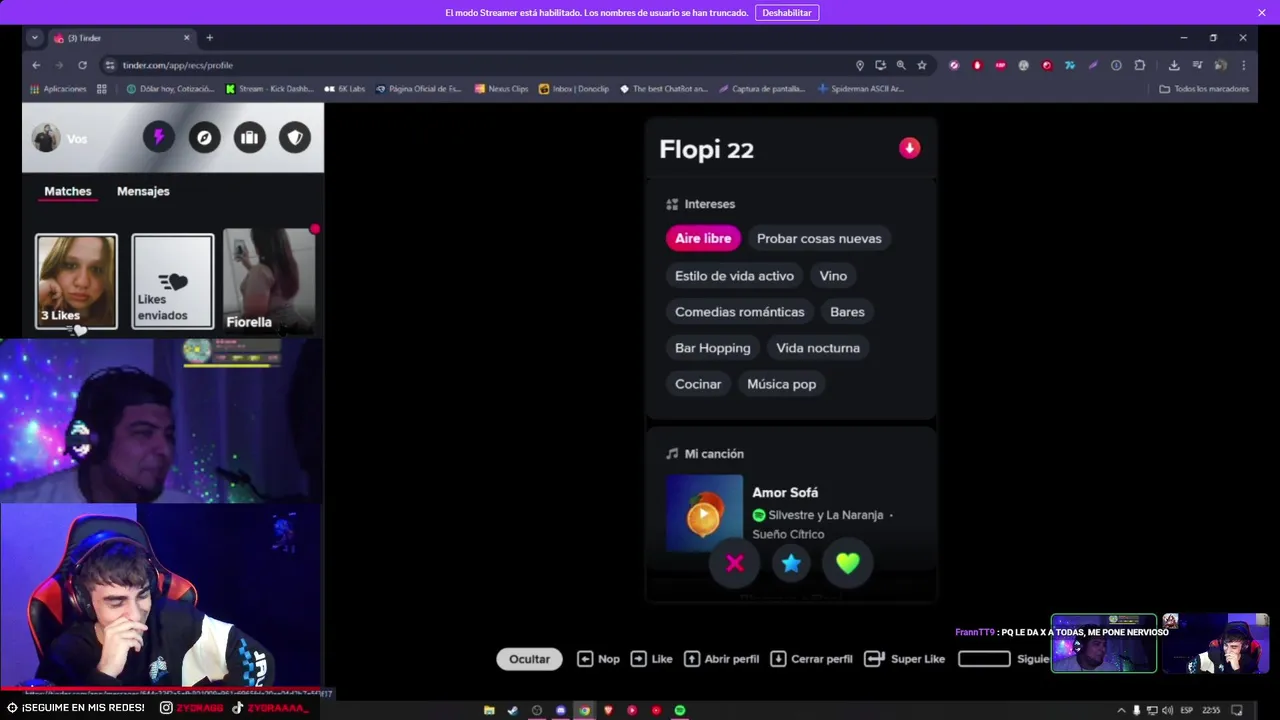Close Flopi's profile with pink arrow button
Viewport: 1280px width, 720px height.
pos(909,148)
